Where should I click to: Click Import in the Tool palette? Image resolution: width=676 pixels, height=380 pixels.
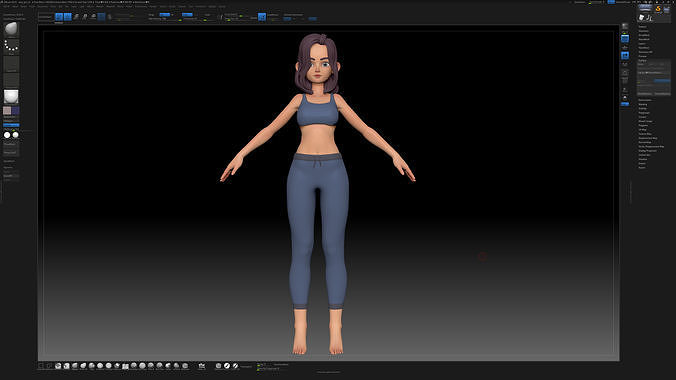(x=642, y=163)
